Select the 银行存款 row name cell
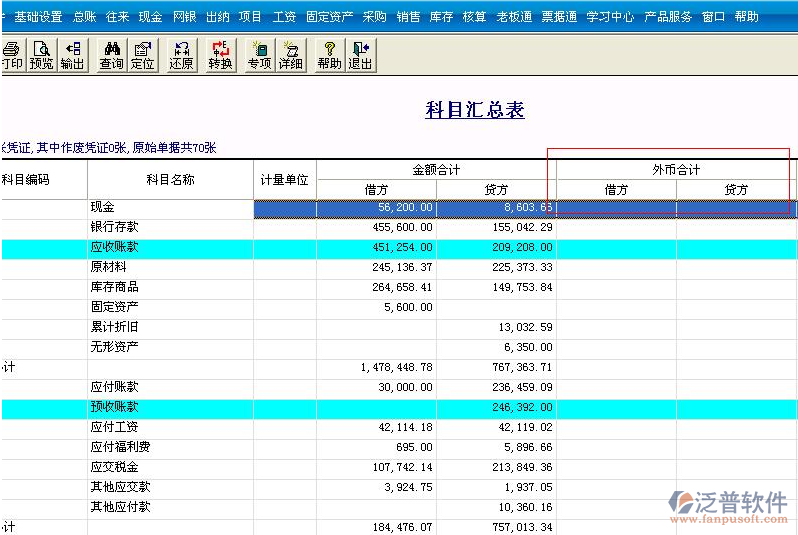 tap(114, 228)
